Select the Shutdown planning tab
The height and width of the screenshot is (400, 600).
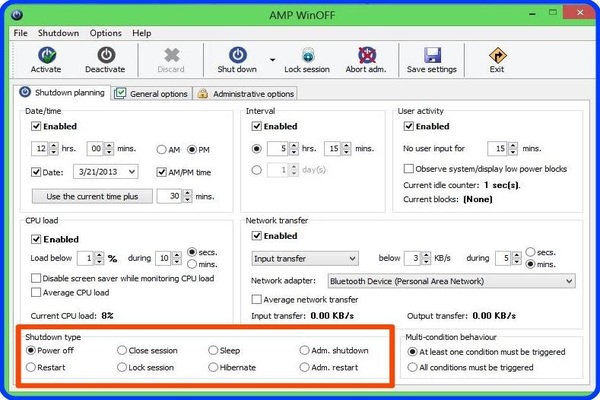point(62,93)
